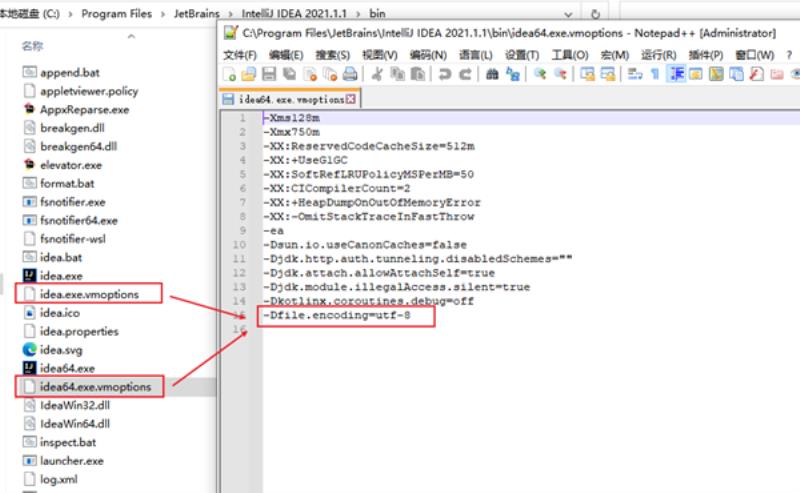
Task: Click the Save All toolbar icon
Action: coord(289,74)
